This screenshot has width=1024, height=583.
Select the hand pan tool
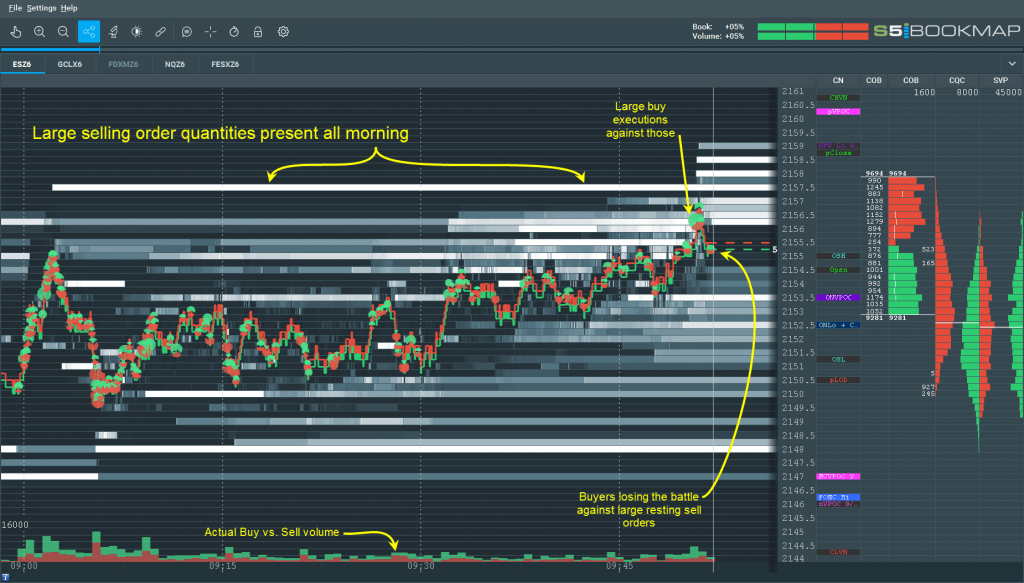pyautogui.click(x=16, y=31)
